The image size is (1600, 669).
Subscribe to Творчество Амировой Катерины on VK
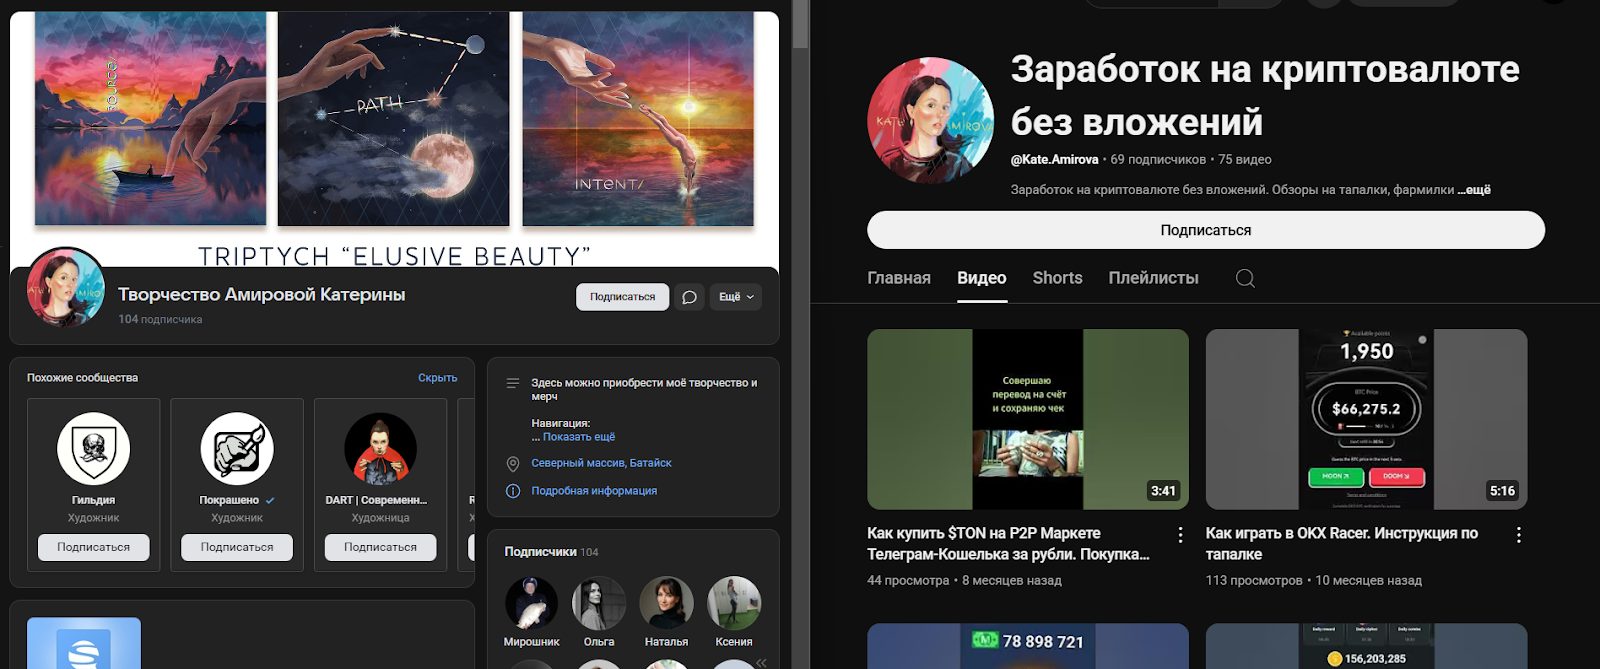(622, 297)
